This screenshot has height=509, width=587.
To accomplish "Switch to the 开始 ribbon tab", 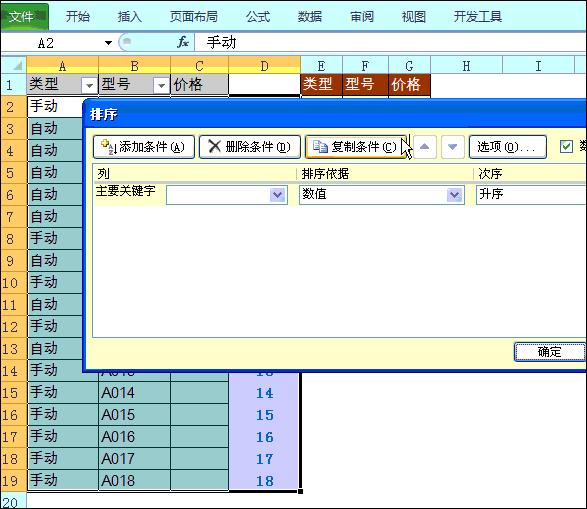I will point(78,16).
